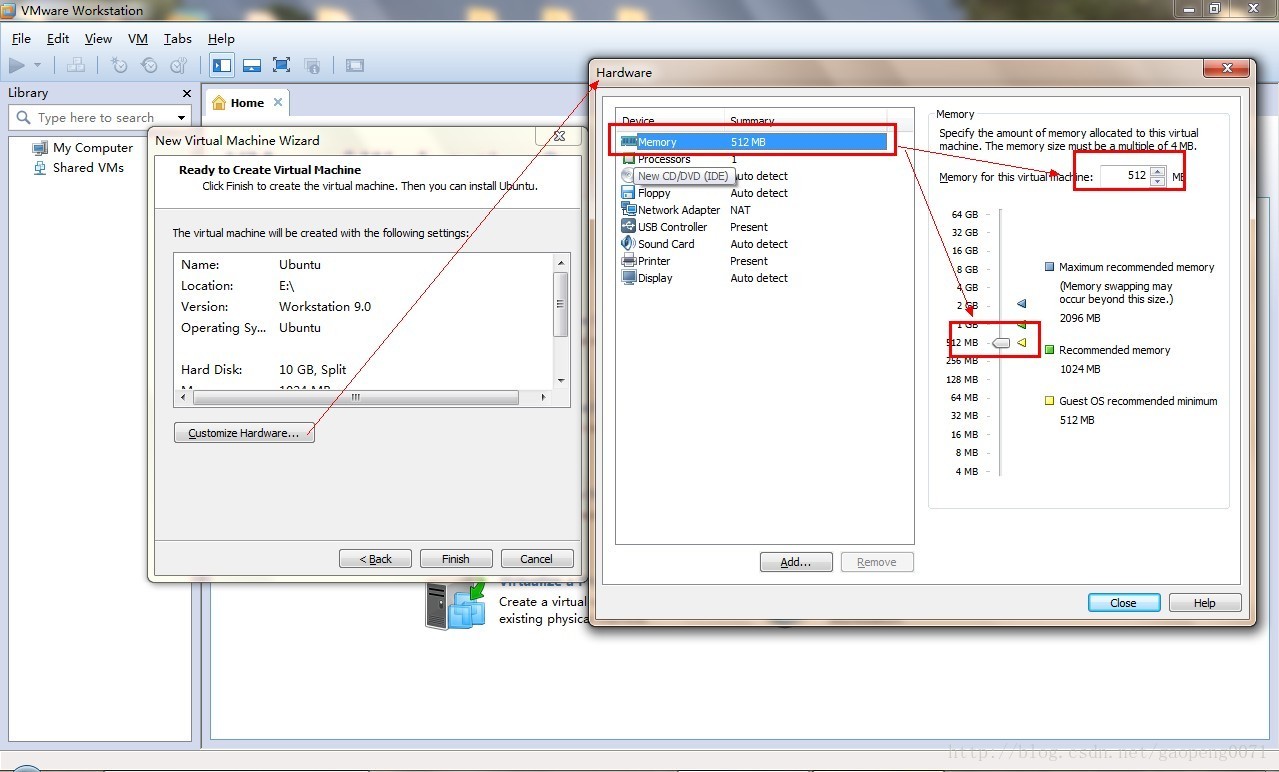Screen dimensions: 1279x772
Task: Click the green recommended memory marker
Action: pyautogui.click(x=1021, y=324)
